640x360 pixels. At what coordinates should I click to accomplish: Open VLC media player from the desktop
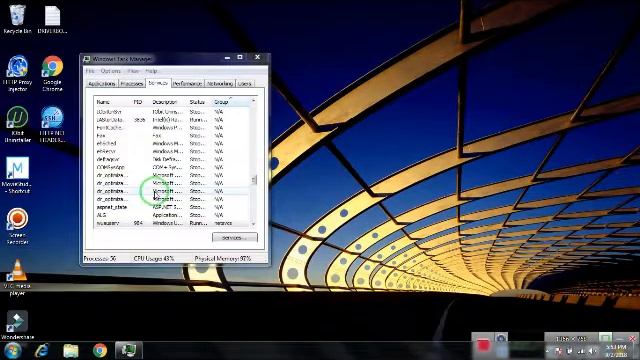click(17, 277)
